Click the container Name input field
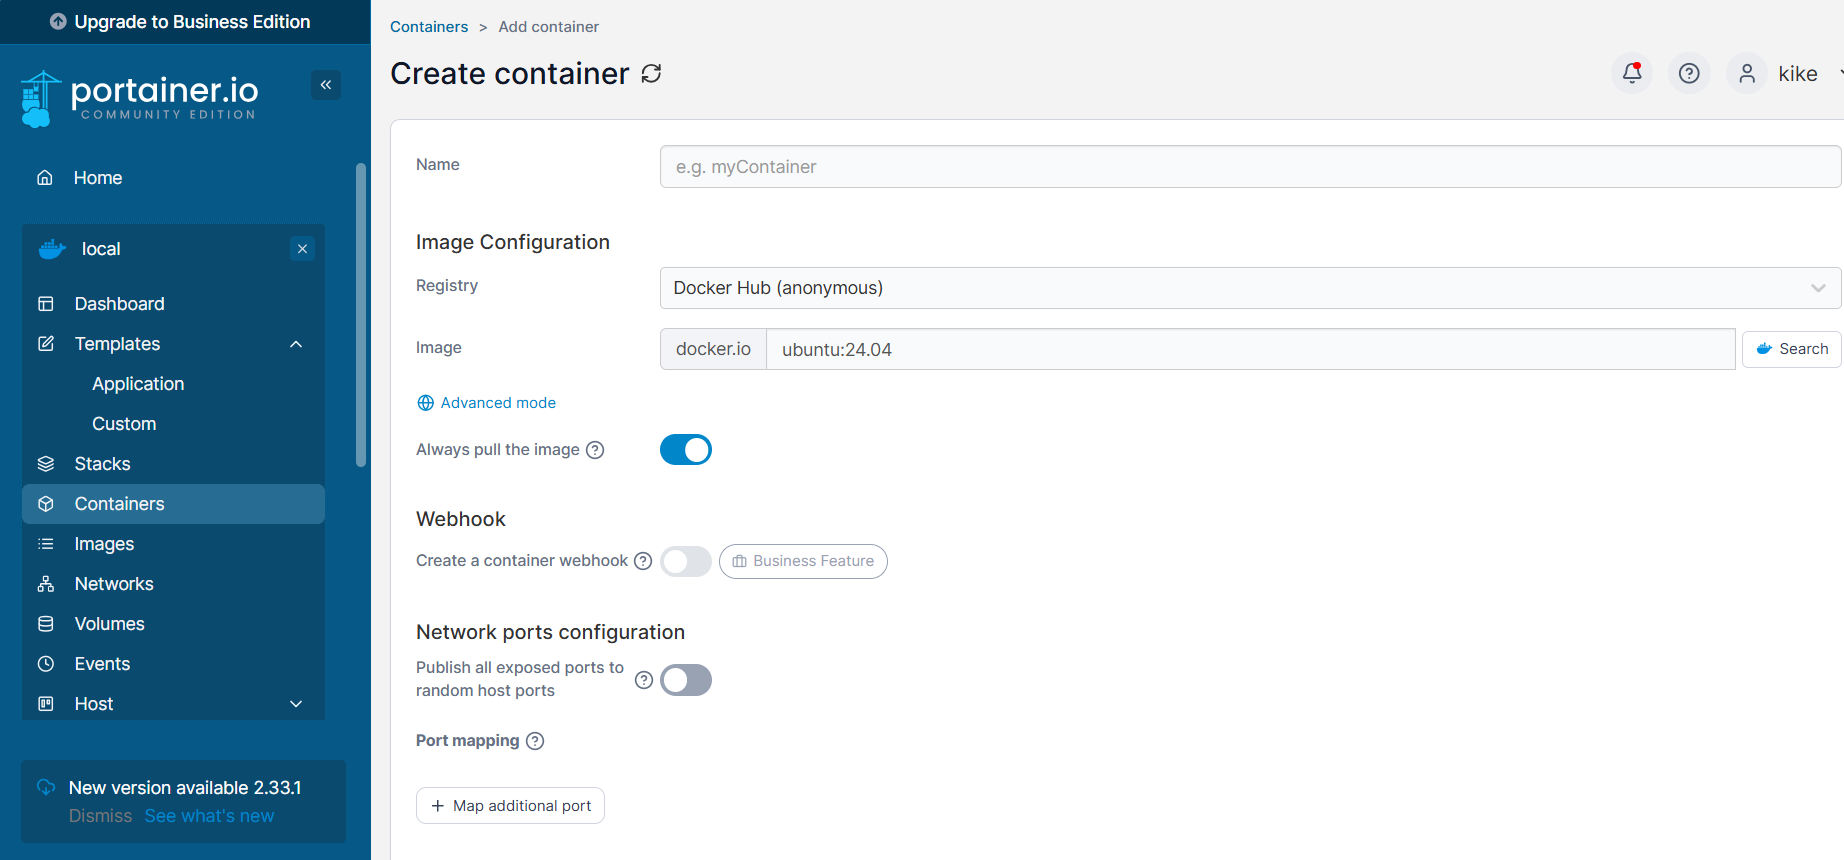 (x=1250, y=167)
